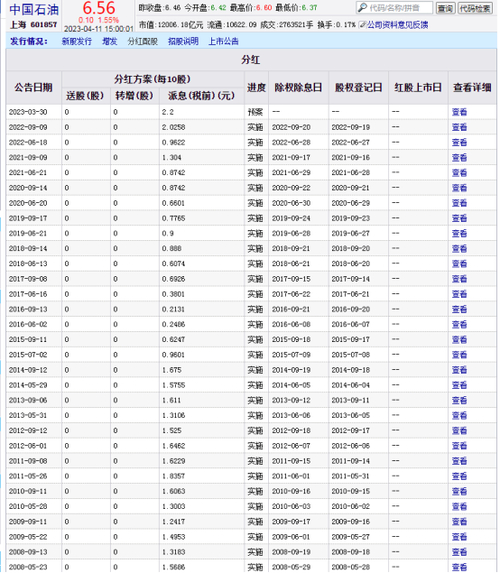View details of the 2021-06-21 row
This screenshot has height=573, width=500.
459,172
